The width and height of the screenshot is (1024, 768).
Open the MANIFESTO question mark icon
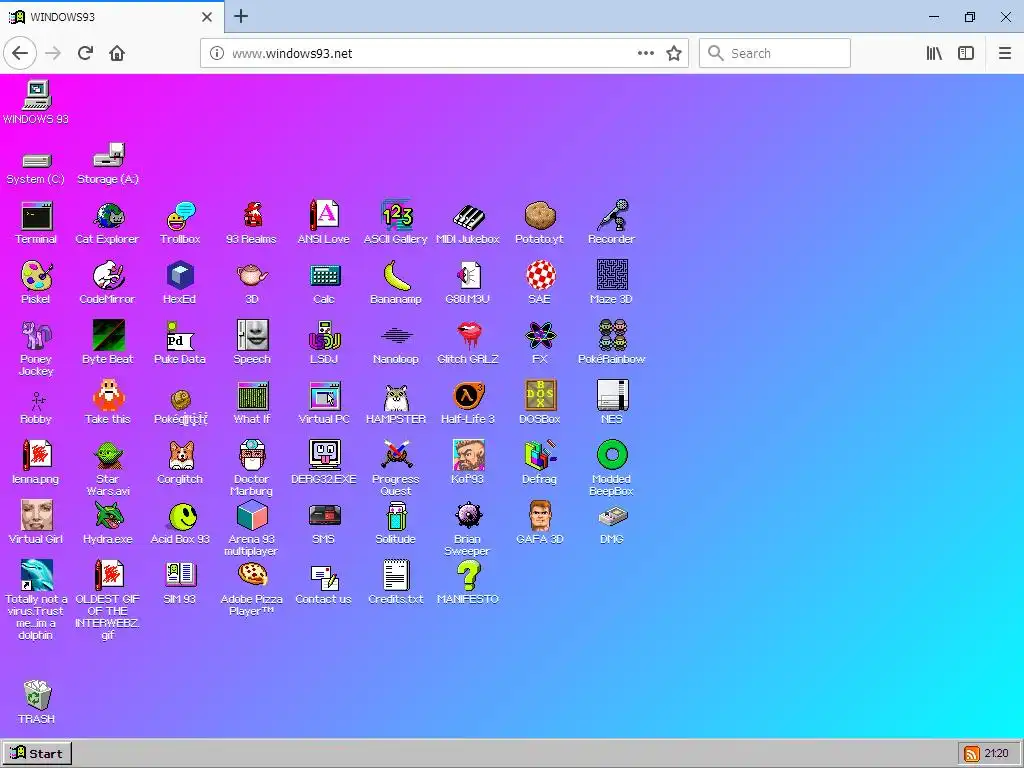point(468,575)
